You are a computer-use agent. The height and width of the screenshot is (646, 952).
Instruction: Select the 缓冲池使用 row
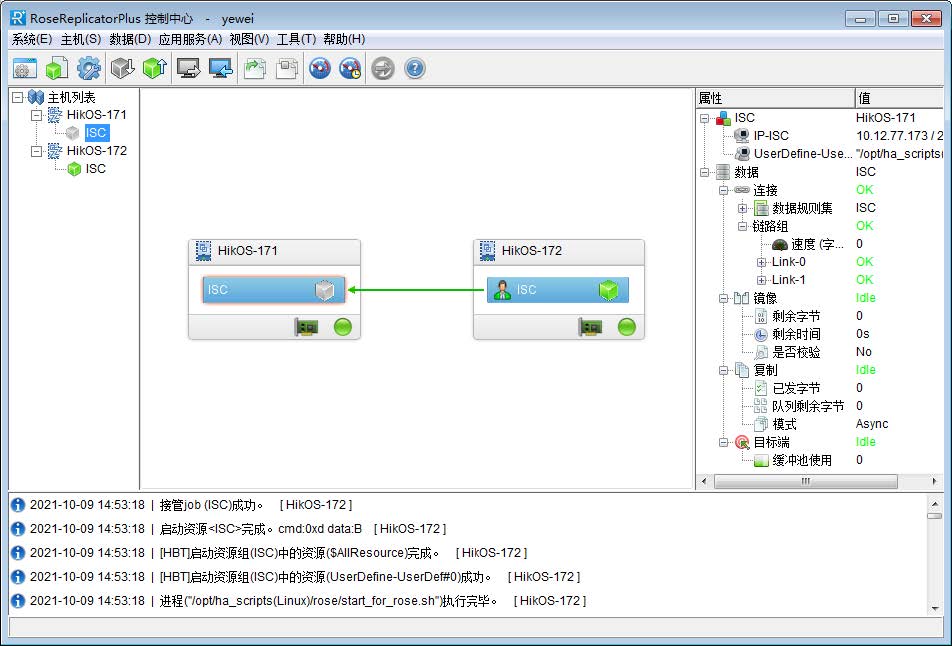coord(821,460)
